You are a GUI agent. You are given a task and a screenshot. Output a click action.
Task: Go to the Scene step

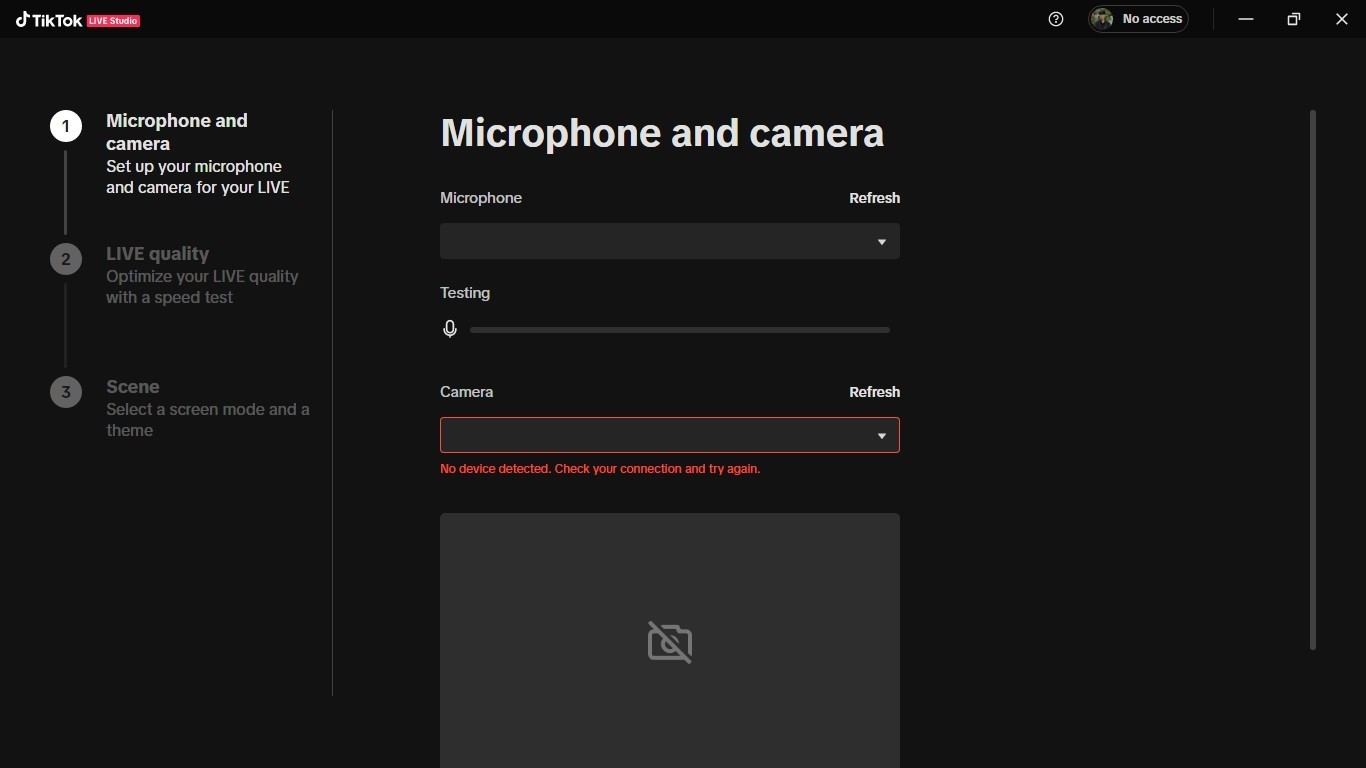tap(133, 387)
